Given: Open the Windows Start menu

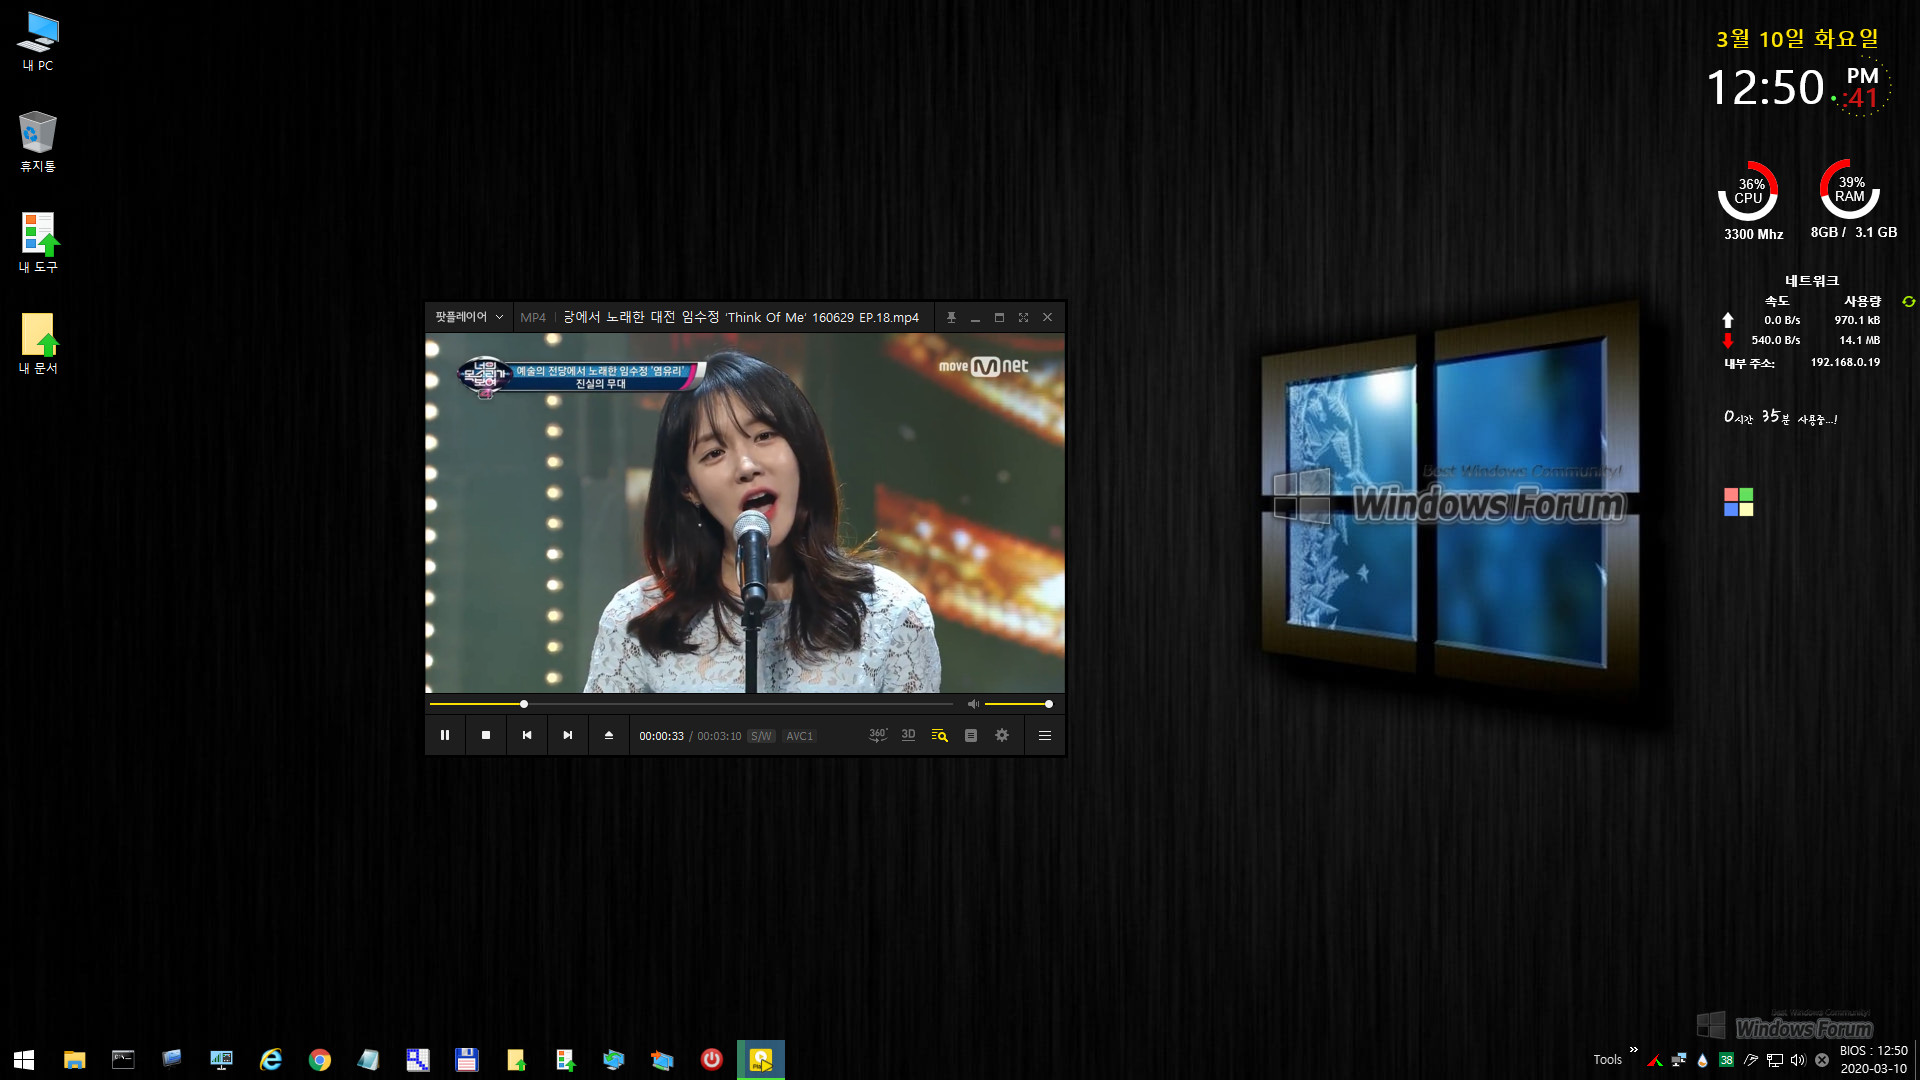Looking at the screenshot, I should click(x=24, y=1060).
